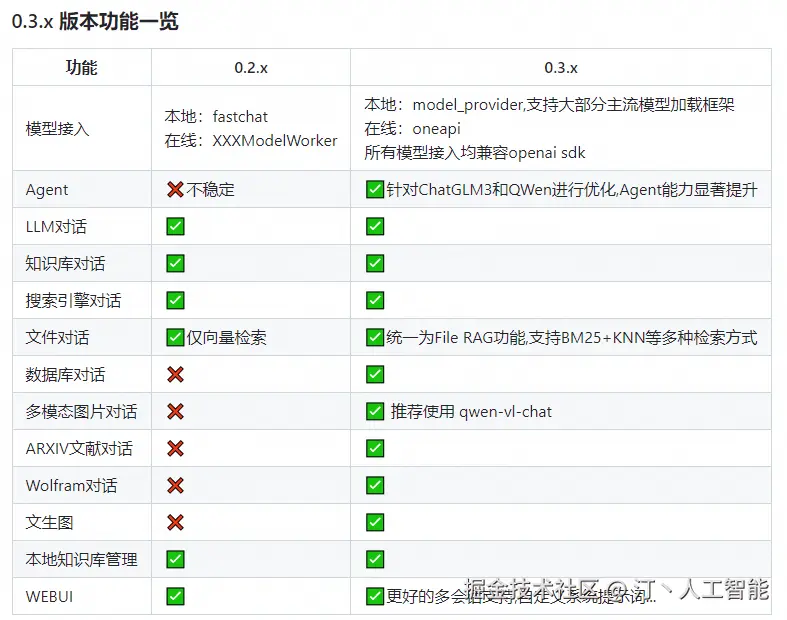The image size is (787, 620).
Task: Click the 0.3.x 版本功能一览 heading
Action: click(95, 22)
